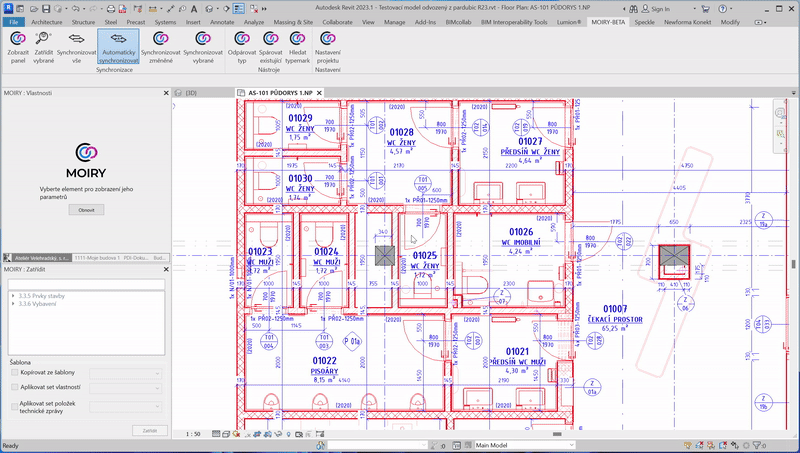
Task: Expand the 3.3.5 Prvky stavby tree node
Action: [13, 296]
